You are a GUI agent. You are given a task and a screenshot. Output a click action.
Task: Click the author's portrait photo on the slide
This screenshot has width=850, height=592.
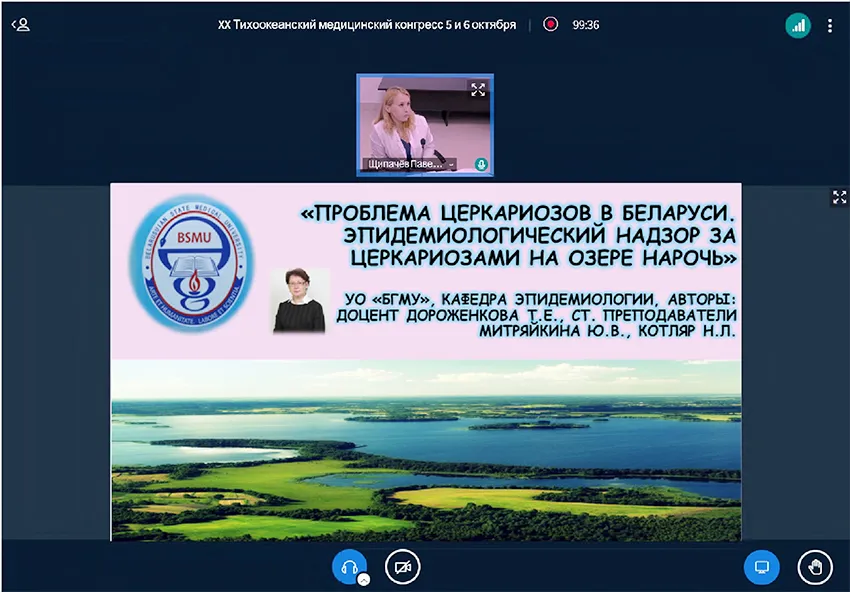point(300,300)
